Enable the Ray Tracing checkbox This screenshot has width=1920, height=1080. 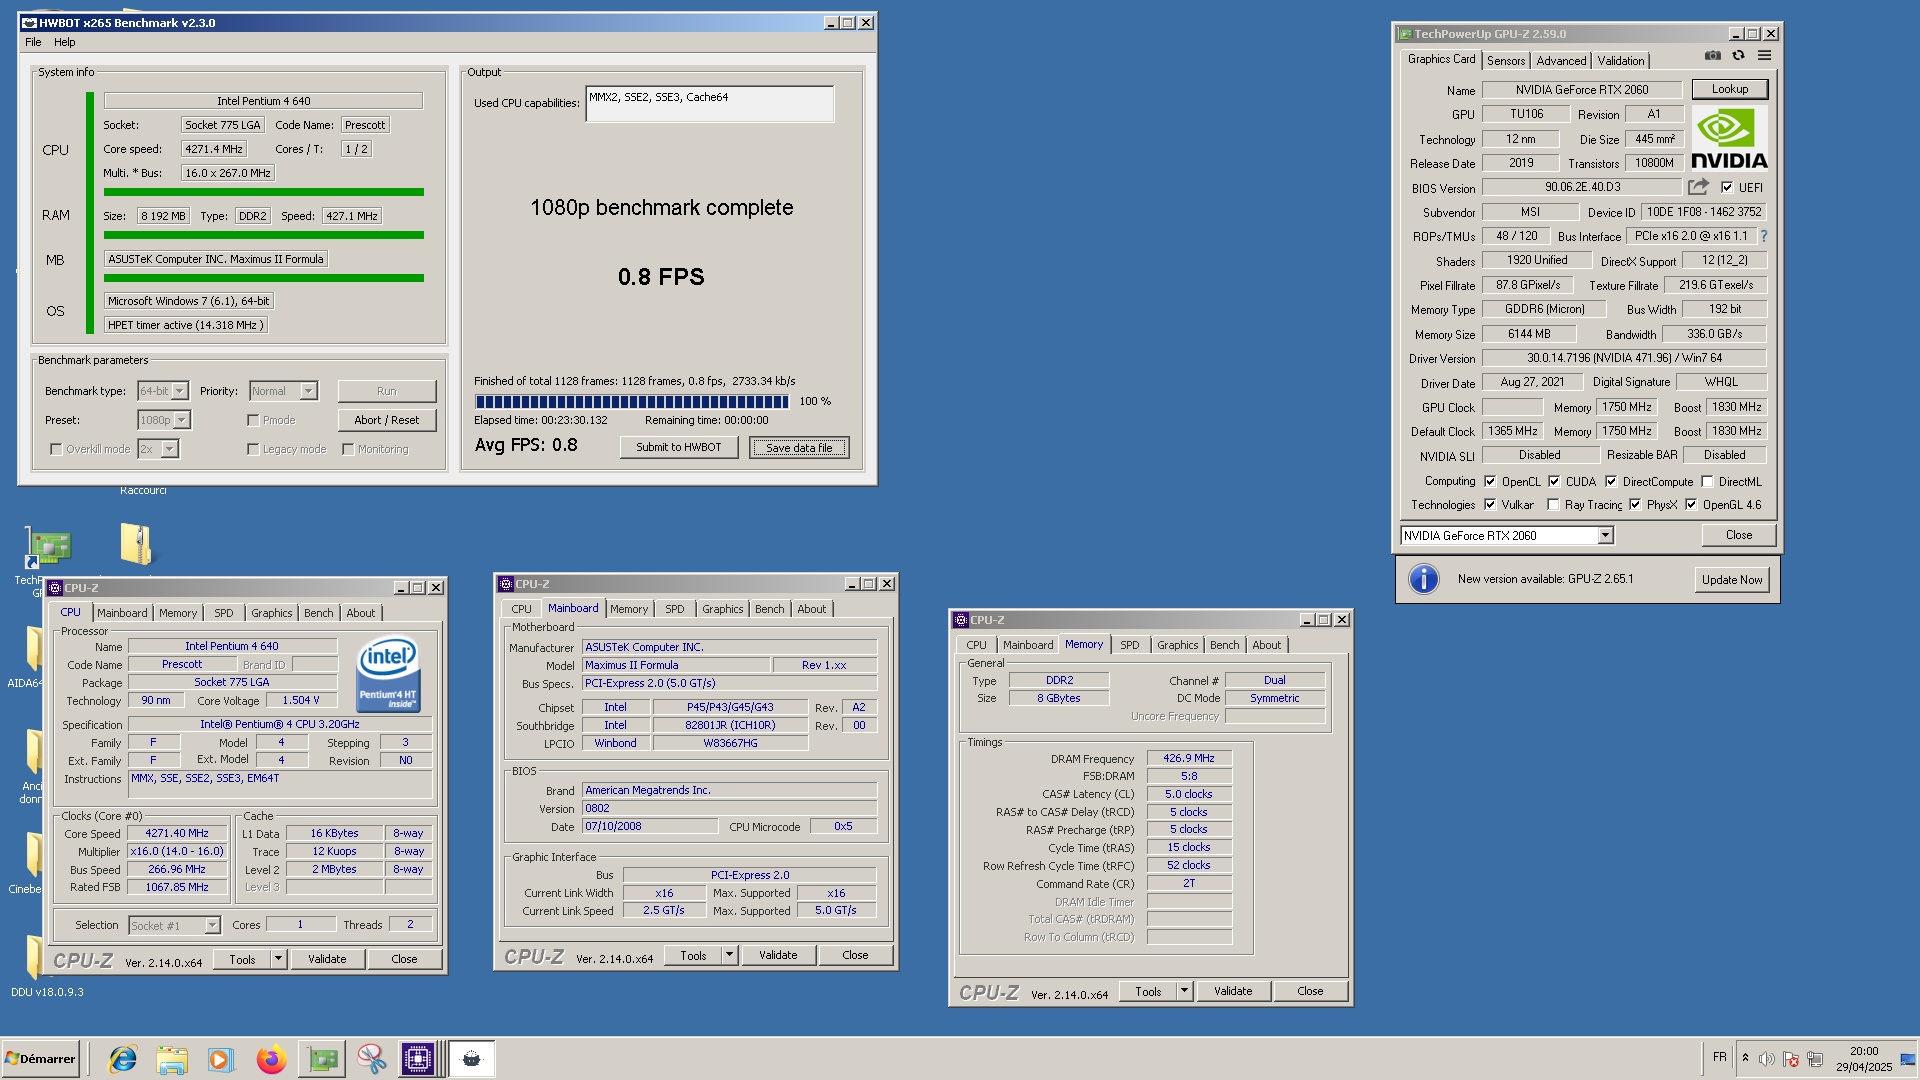coord(1553,505)
